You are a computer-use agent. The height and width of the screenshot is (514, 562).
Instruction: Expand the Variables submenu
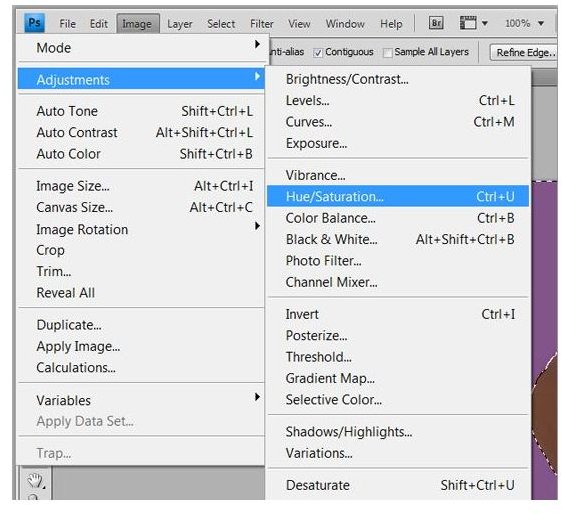142,400
